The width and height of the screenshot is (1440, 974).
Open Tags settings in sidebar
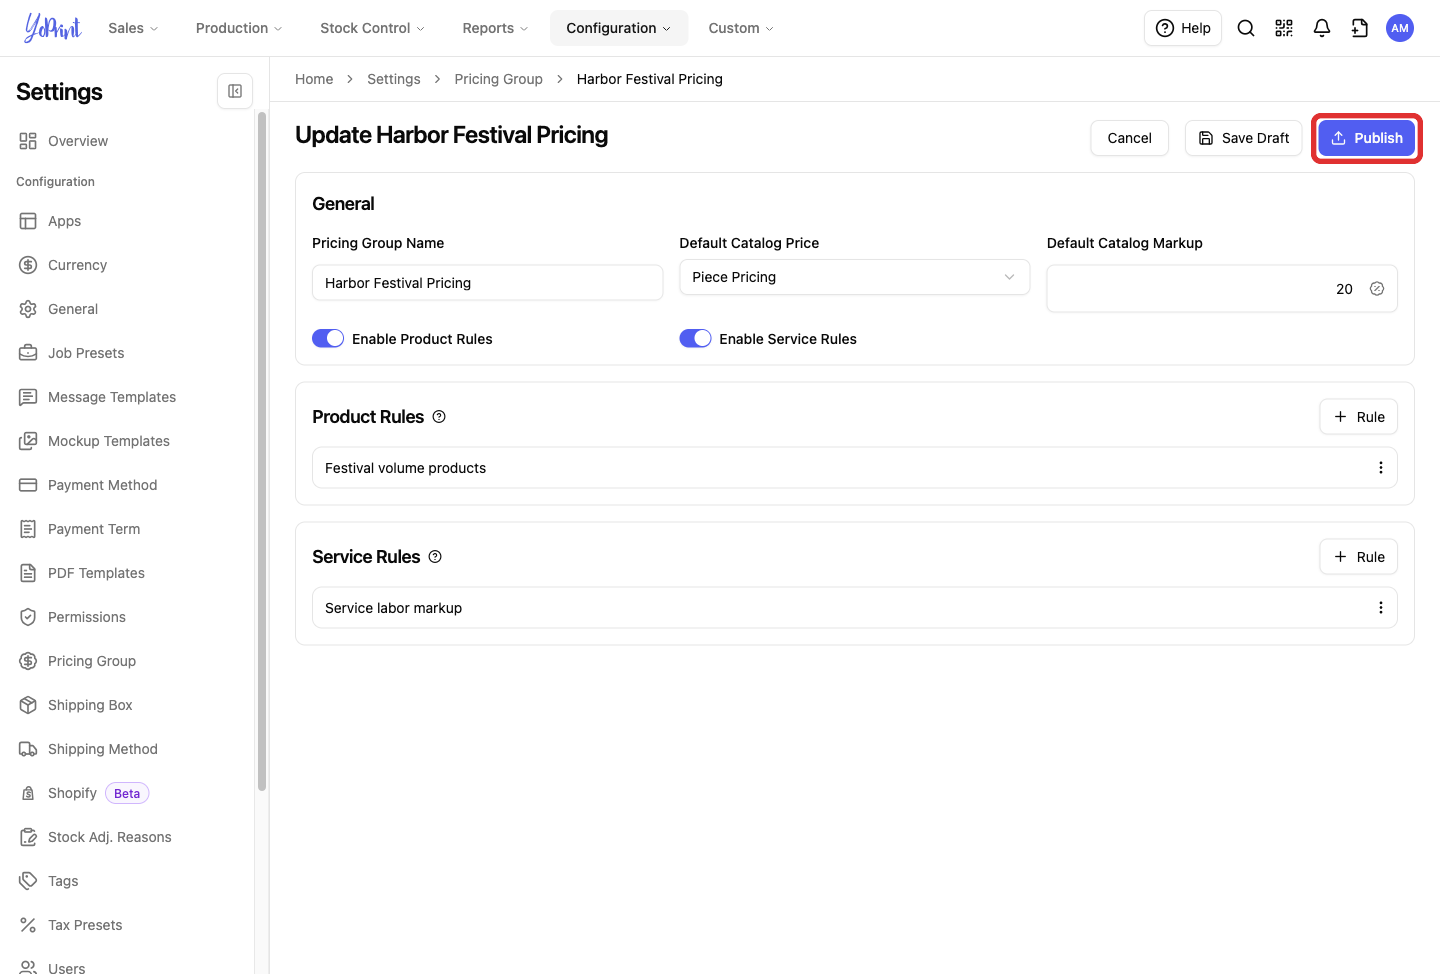click(x=63, y=881)
